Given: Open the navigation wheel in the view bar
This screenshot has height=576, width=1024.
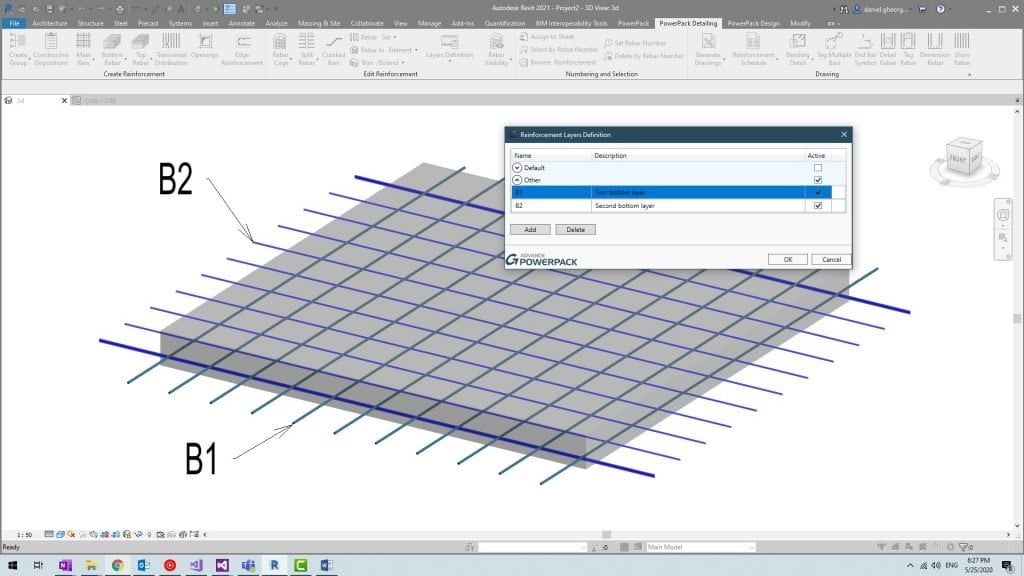Looking at the screenshot, I should coord(1003,216).
